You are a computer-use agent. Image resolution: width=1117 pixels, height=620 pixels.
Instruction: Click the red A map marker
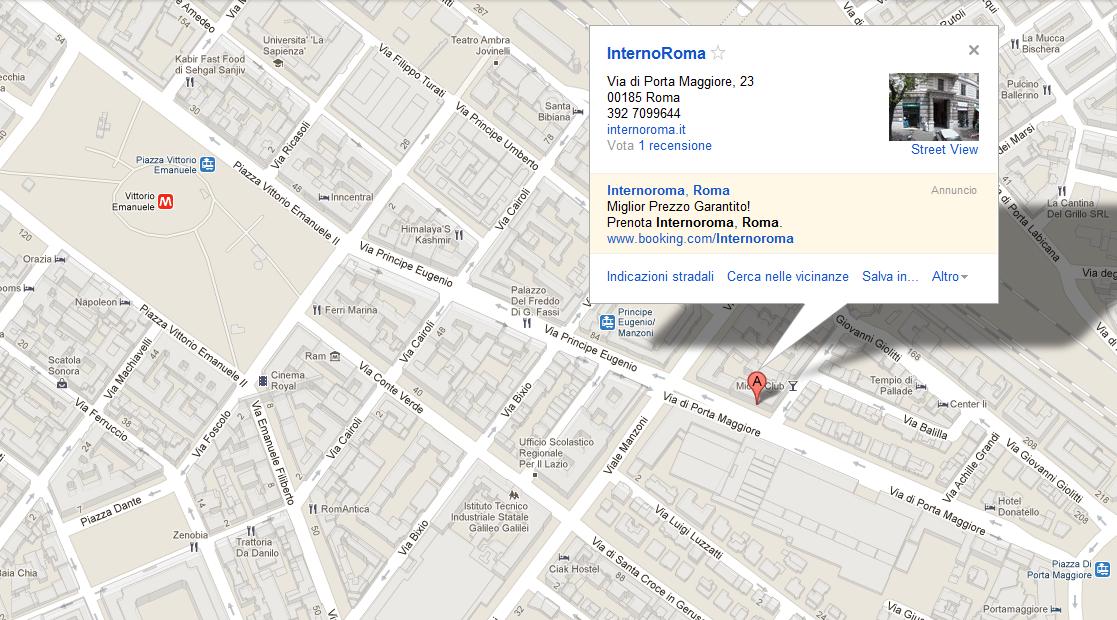(757, 388)
